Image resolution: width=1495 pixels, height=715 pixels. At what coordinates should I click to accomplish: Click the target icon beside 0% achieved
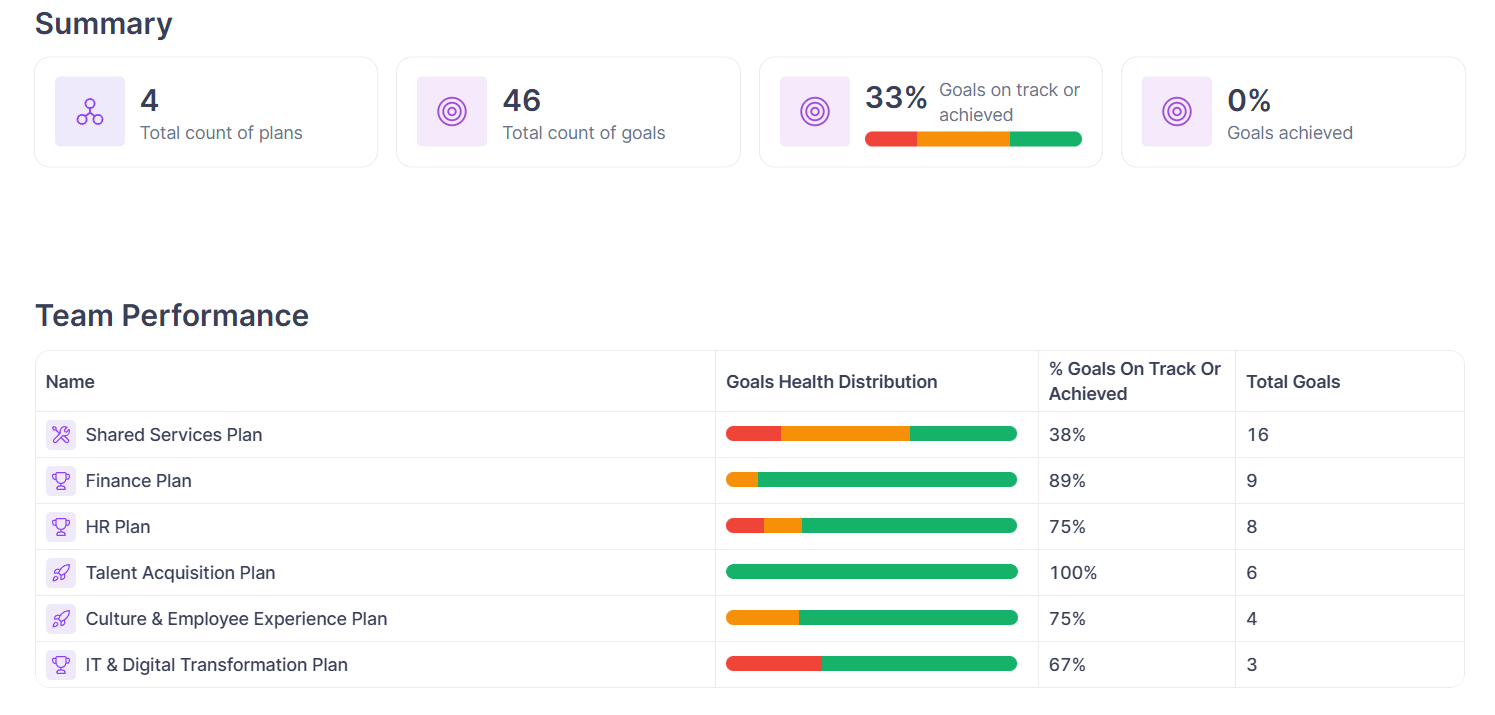(x=1177, y=112)
